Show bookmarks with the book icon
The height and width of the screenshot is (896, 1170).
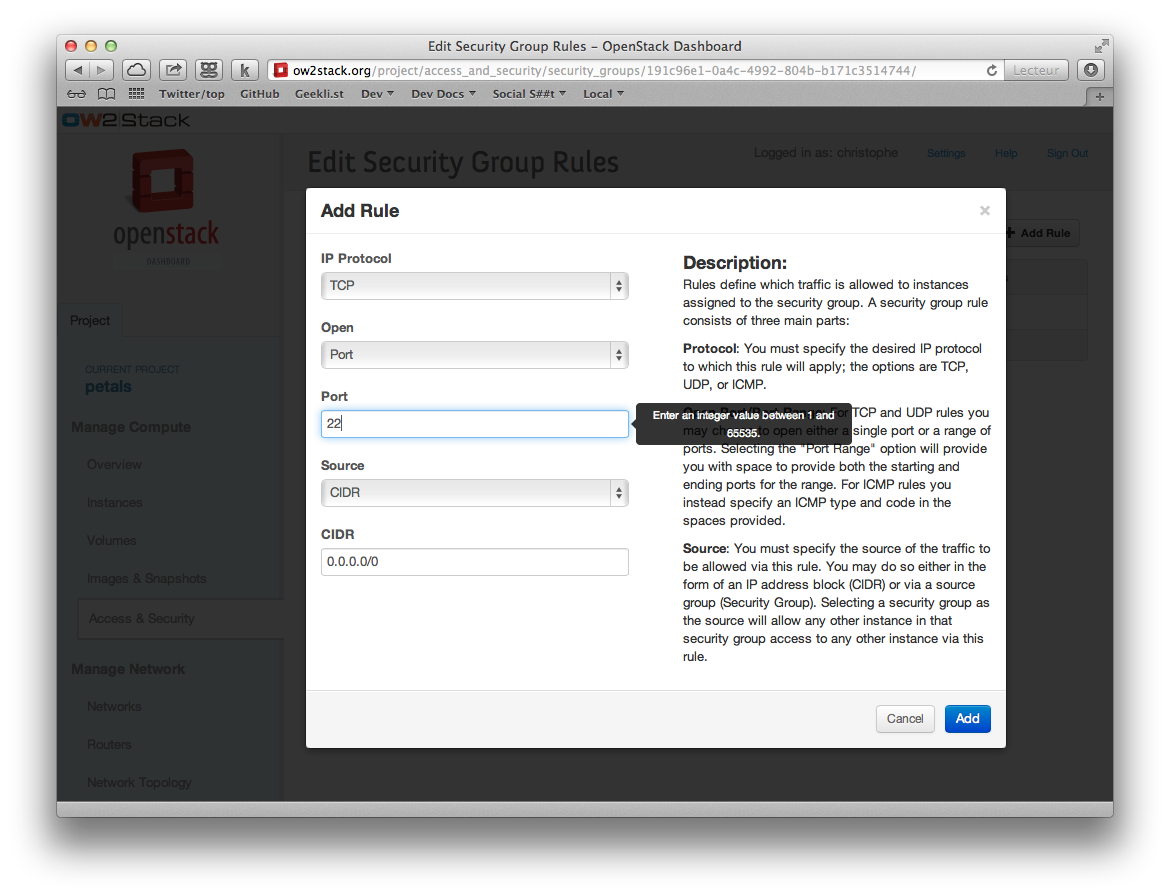click(x=107, y=94)
